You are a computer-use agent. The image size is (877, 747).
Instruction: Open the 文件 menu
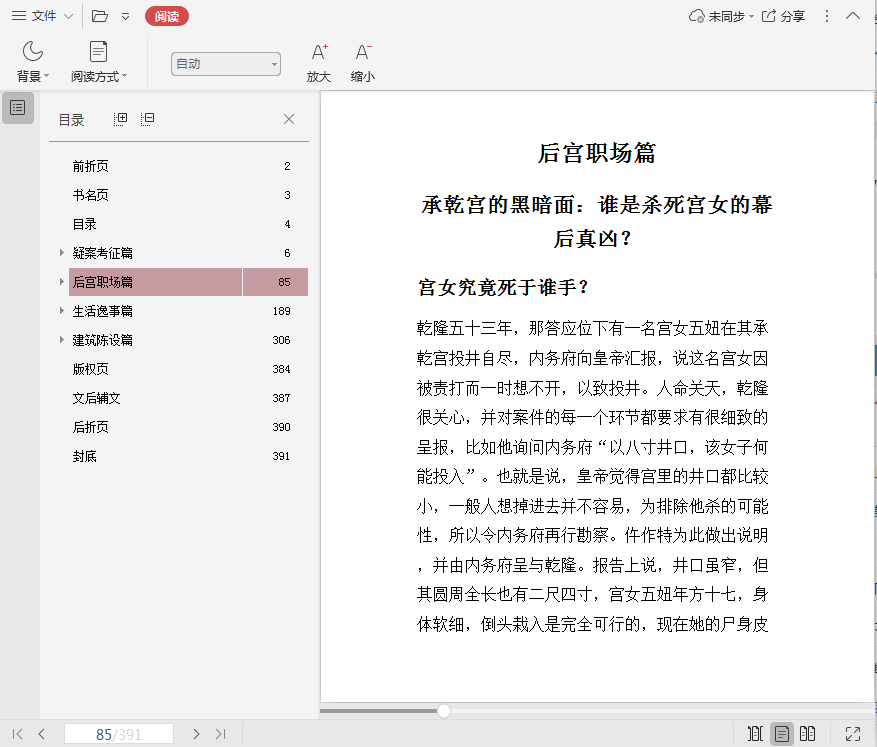point(42,16)
